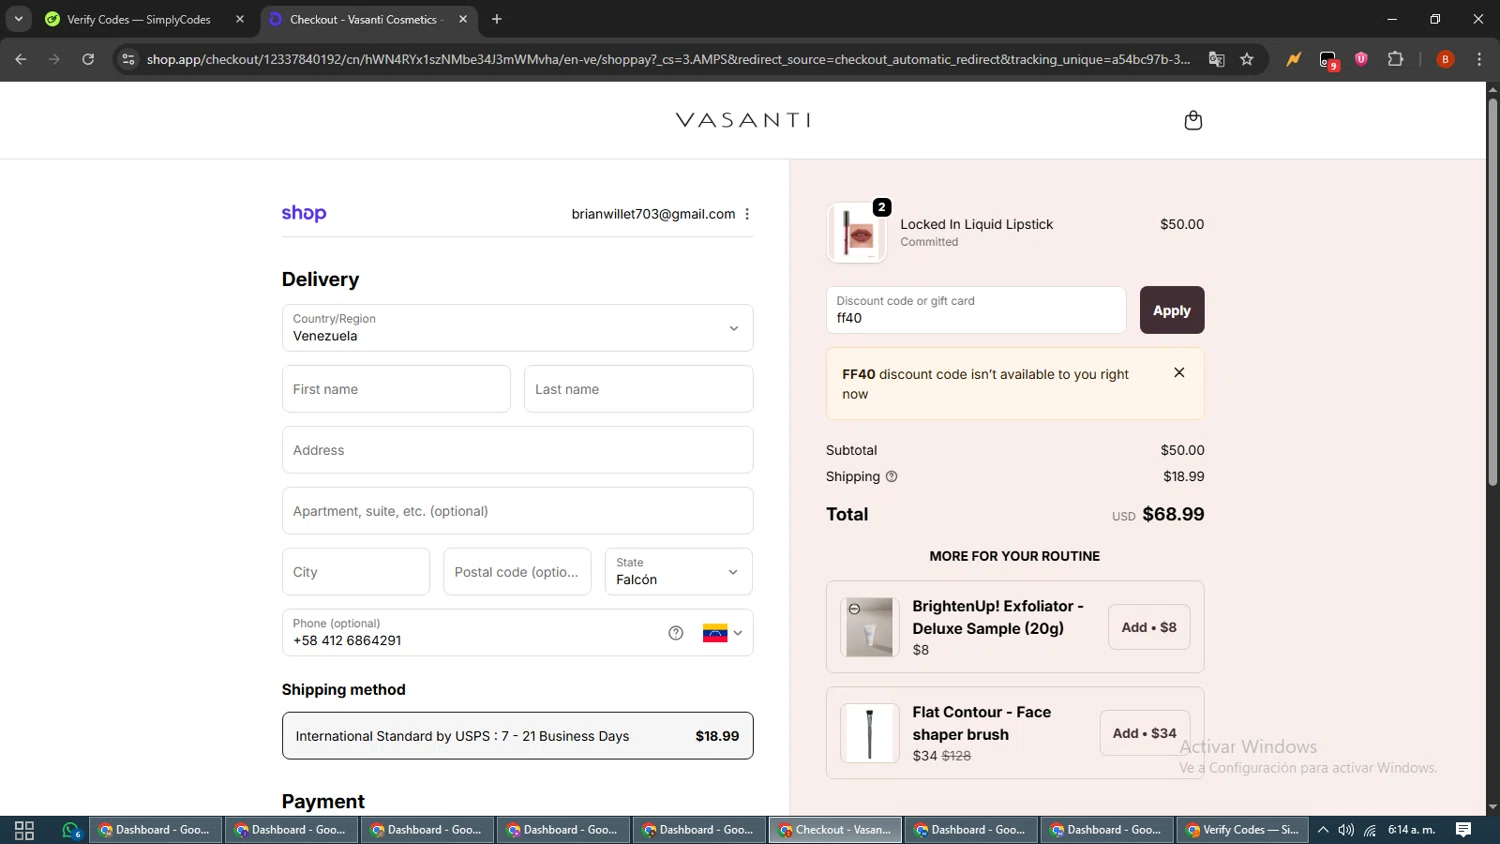
Task: Open the account options three-dot menu
Action: point(747,214)
